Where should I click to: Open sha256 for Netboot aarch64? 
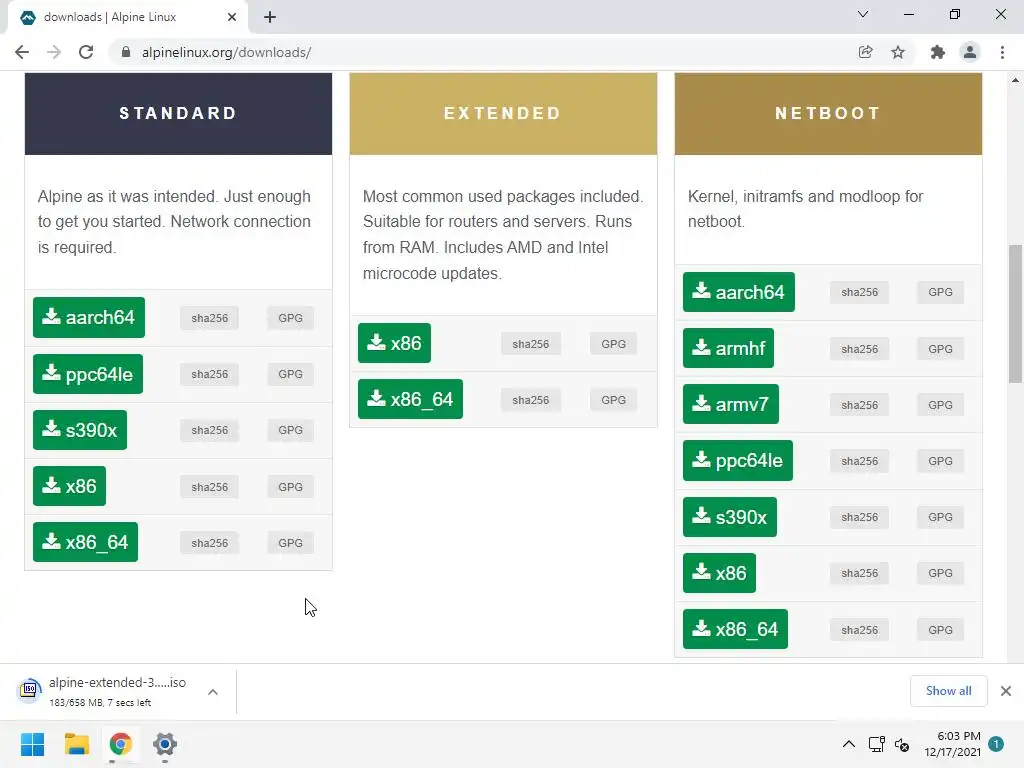pyautogui.click(x=859, y=293)
